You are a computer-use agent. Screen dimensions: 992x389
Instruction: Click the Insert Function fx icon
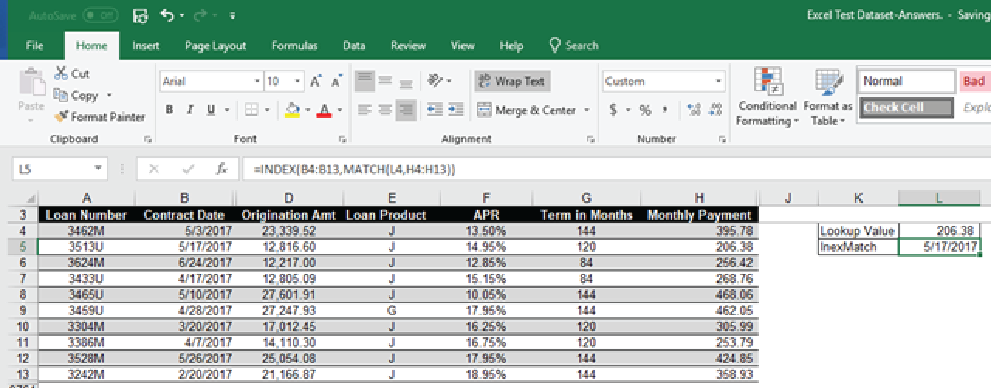pos(221,170)
